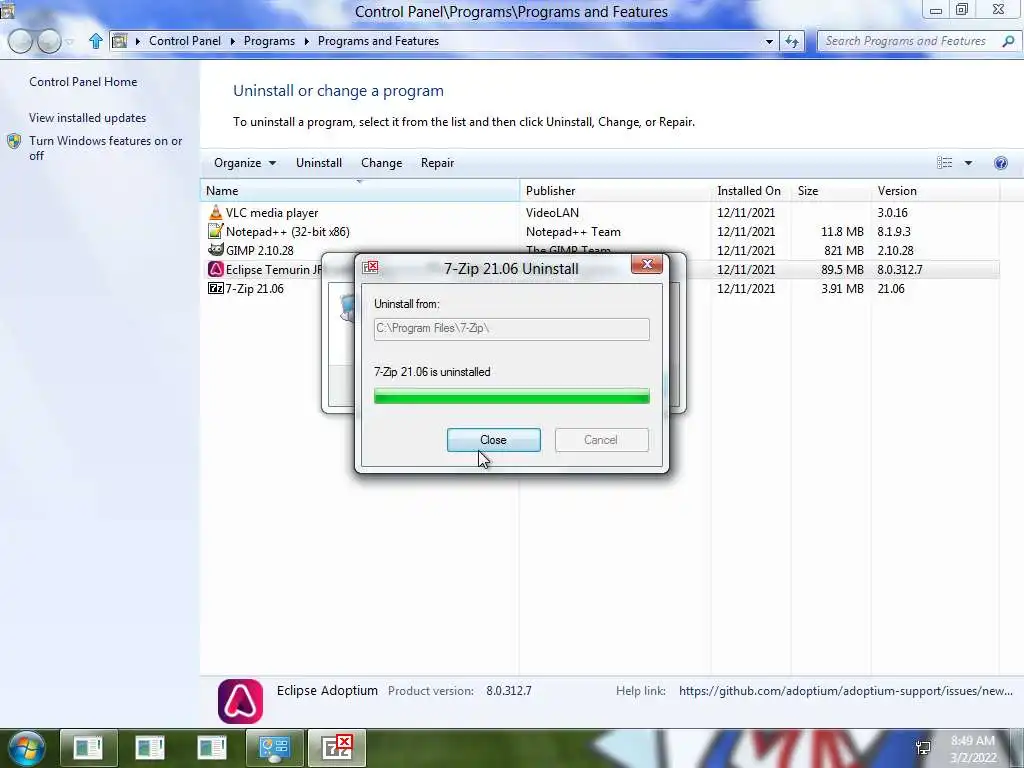Select the GIMP 2.10.28 entry

600,250
